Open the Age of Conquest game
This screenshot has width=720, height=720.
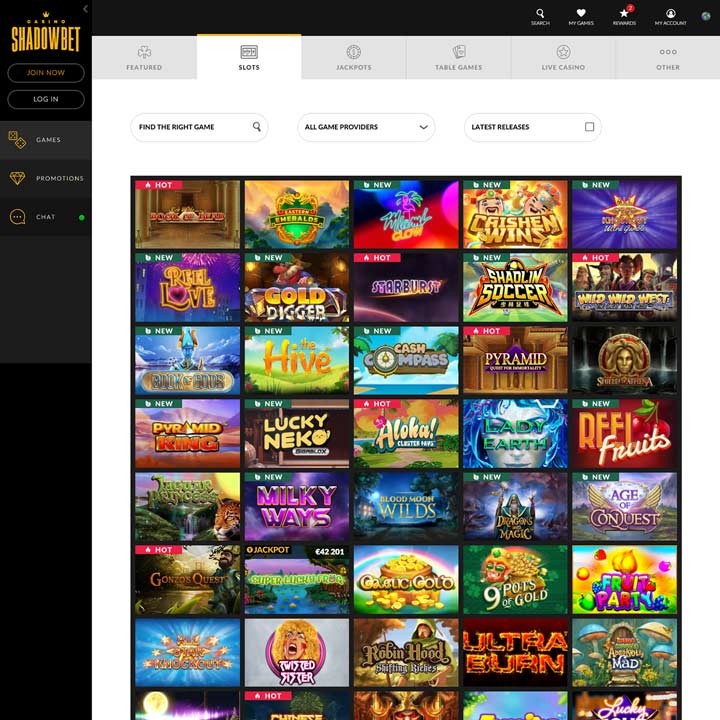tap(624, 506)
